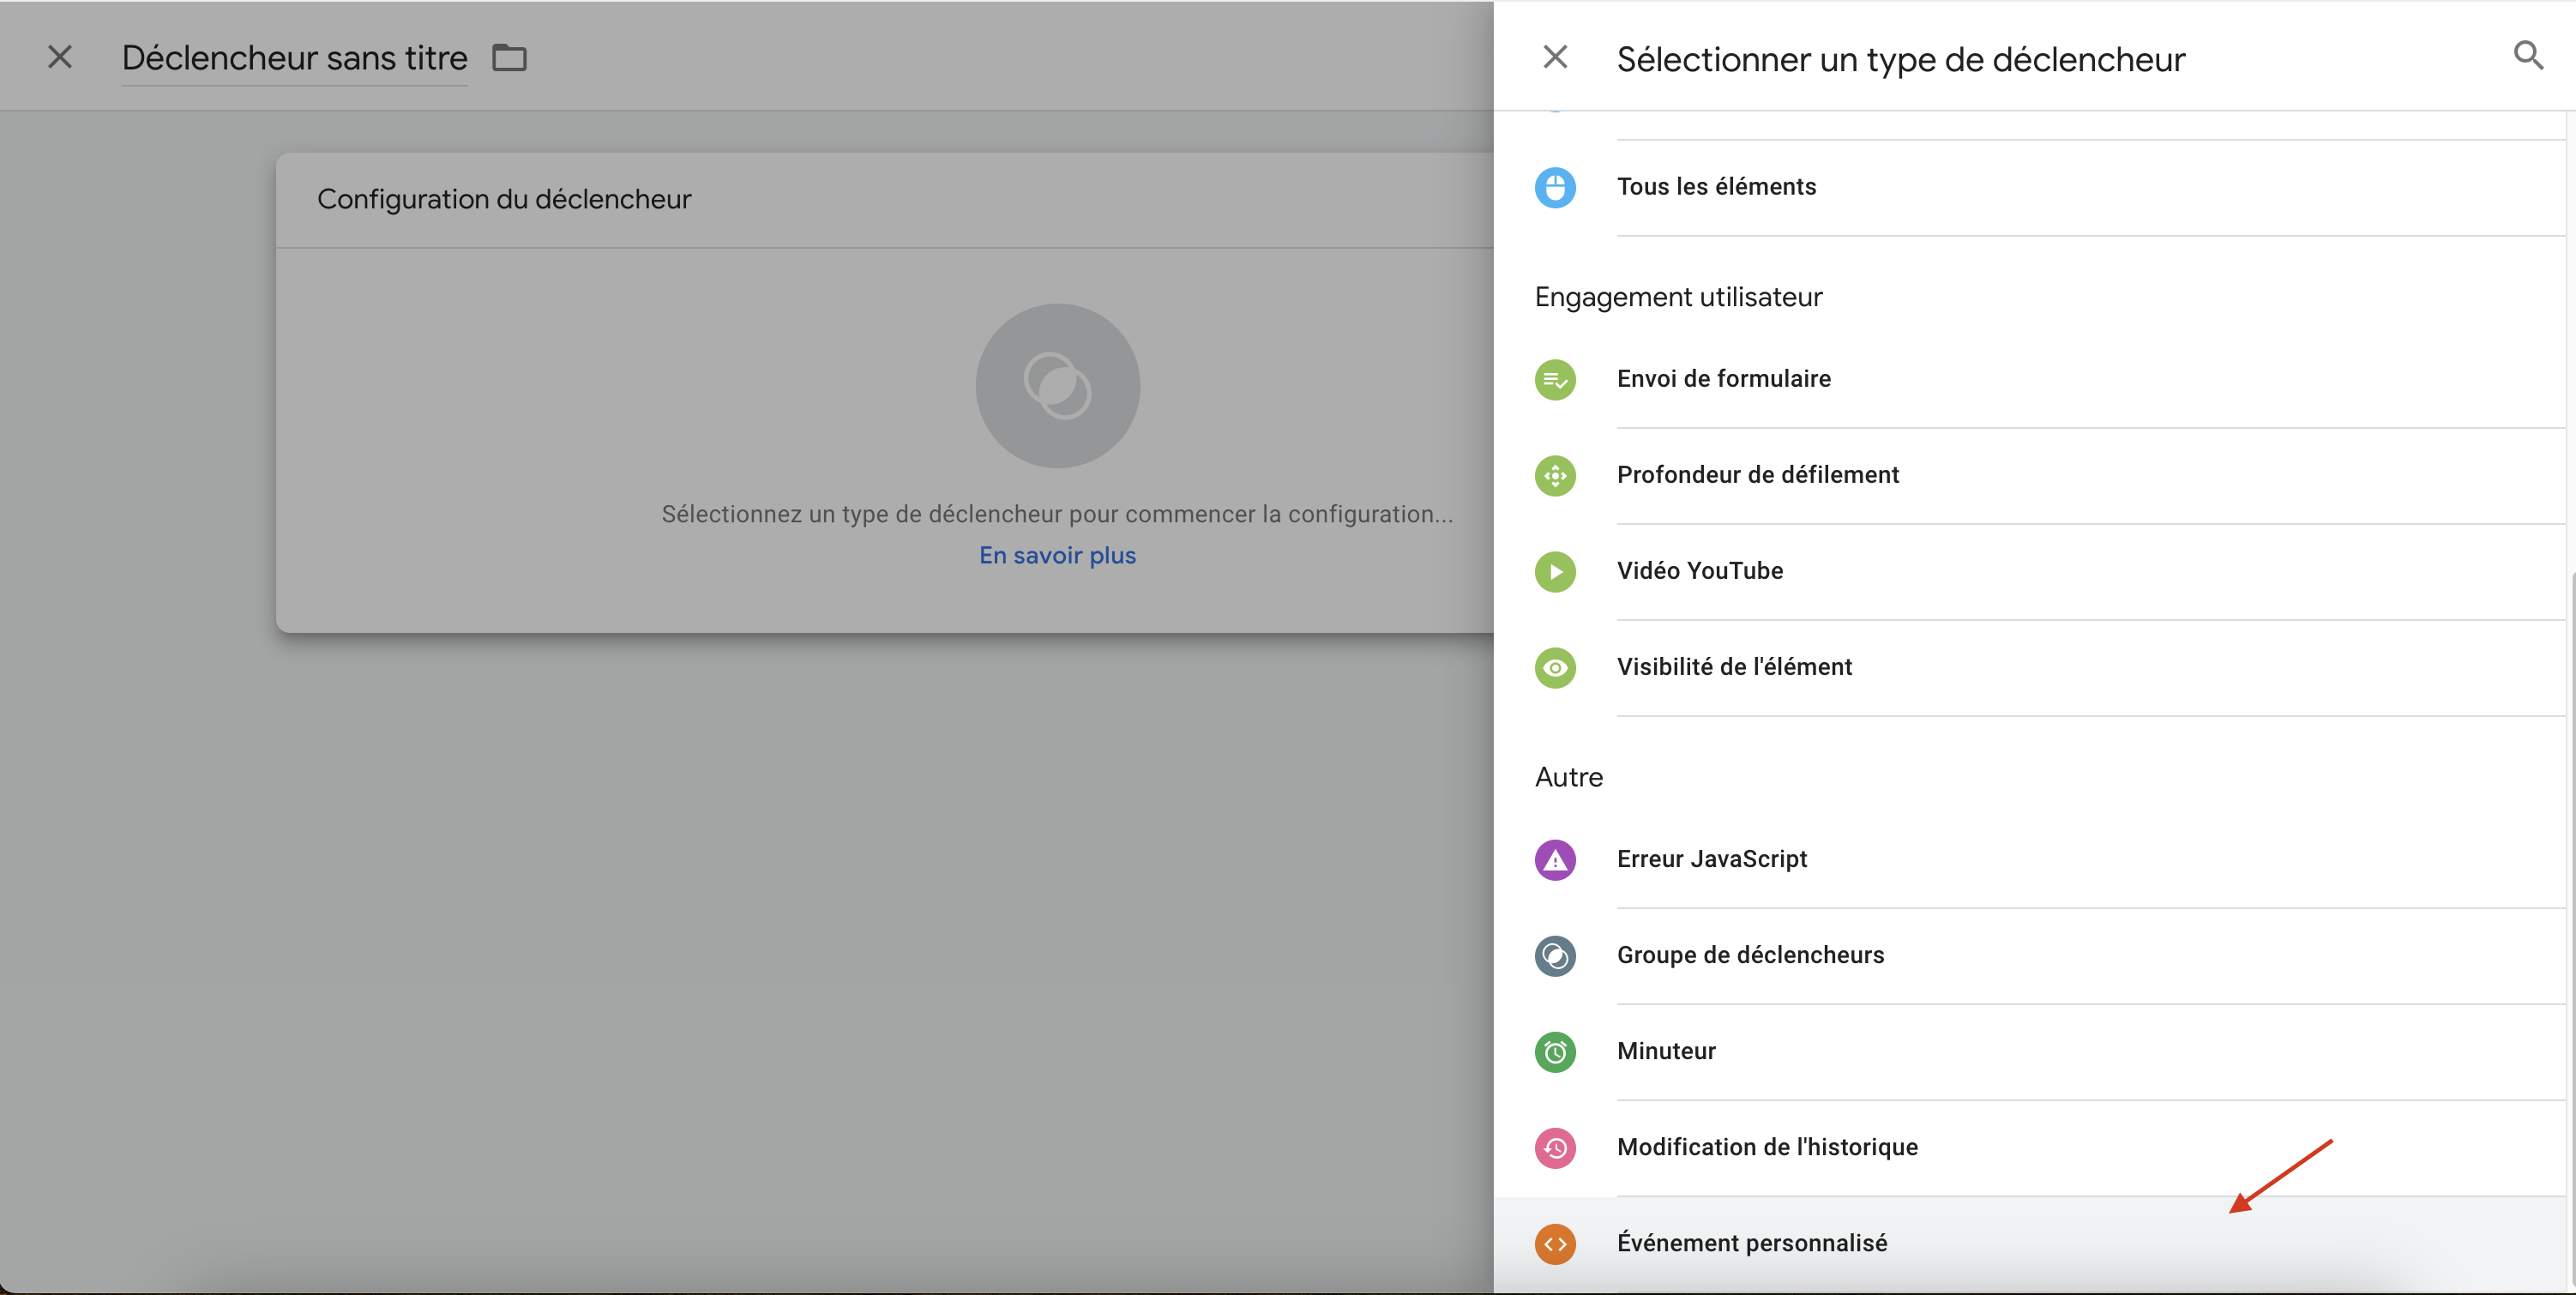This screenshot has height=1295, width=2576.
Task: Select the Envoi de formulaire trigger icon
Action: coord(1554,379)
